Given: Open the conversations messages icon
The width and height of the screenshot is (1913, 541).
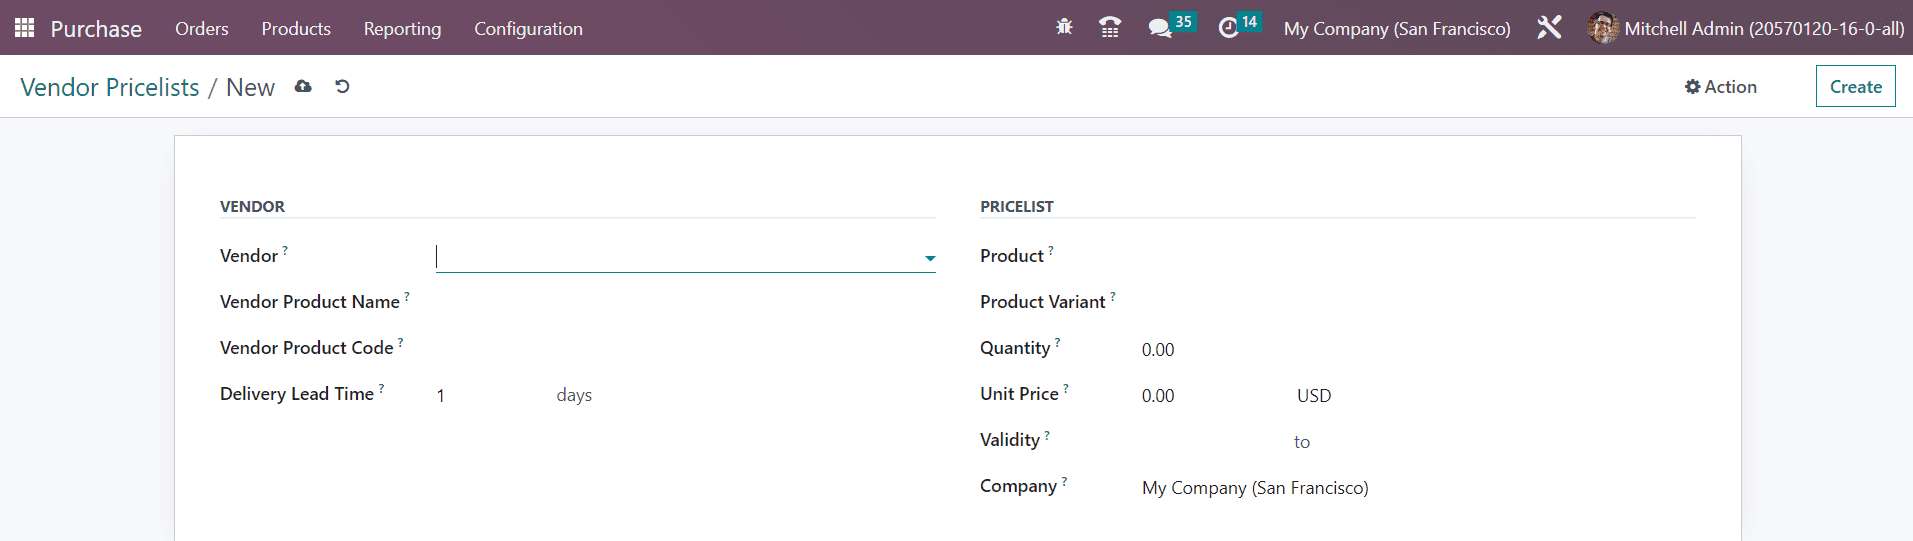Looking at the screenshot, I should click(x=1160, y=28).
